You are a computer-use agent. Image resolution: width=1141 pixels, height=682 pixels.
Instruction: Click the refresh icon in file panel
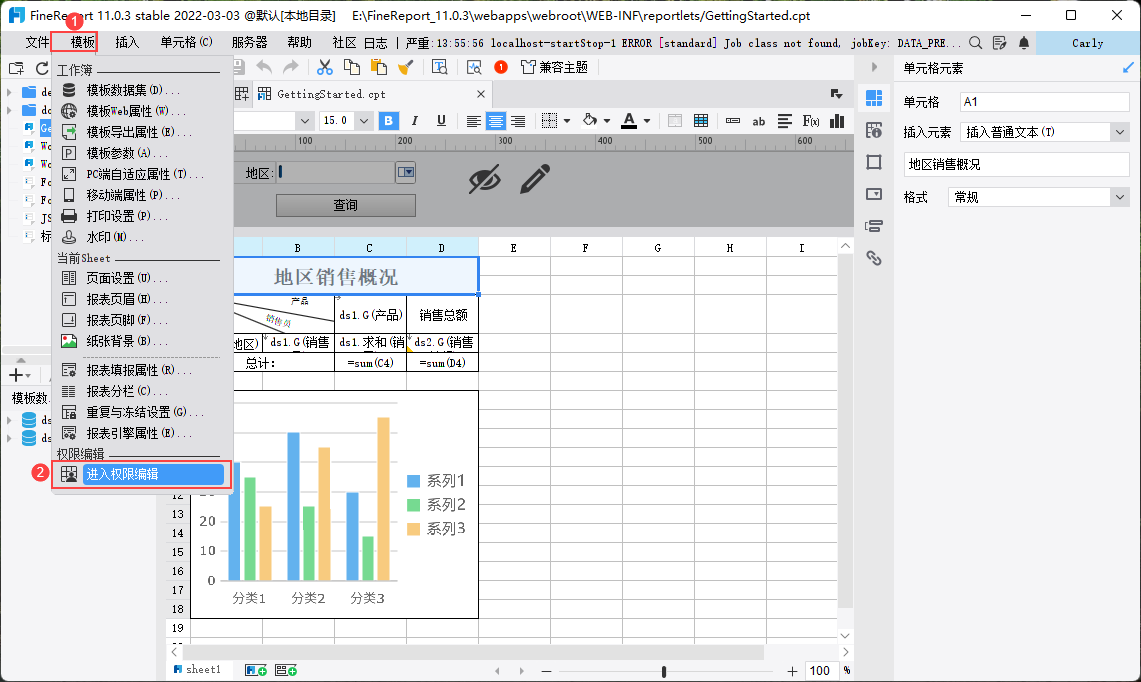pyautogui.click(x=41, y=68)
